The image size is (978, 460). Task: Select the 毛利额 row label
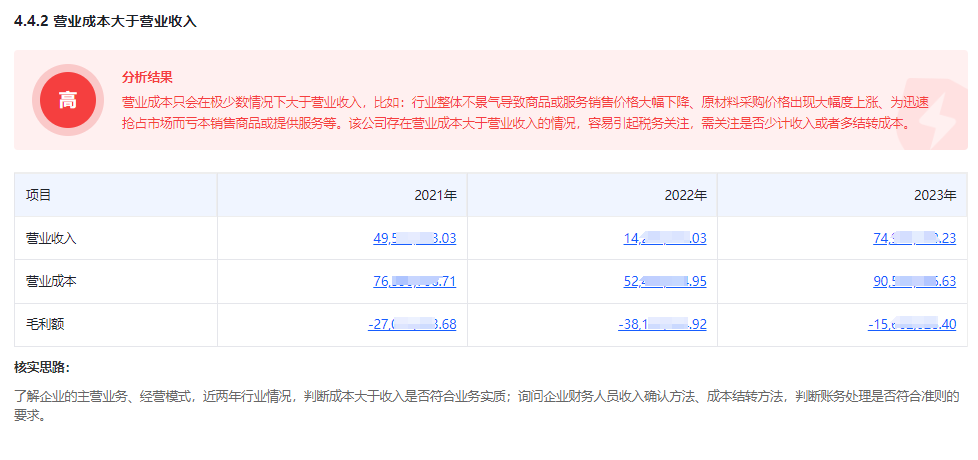[x=45, y=324]
